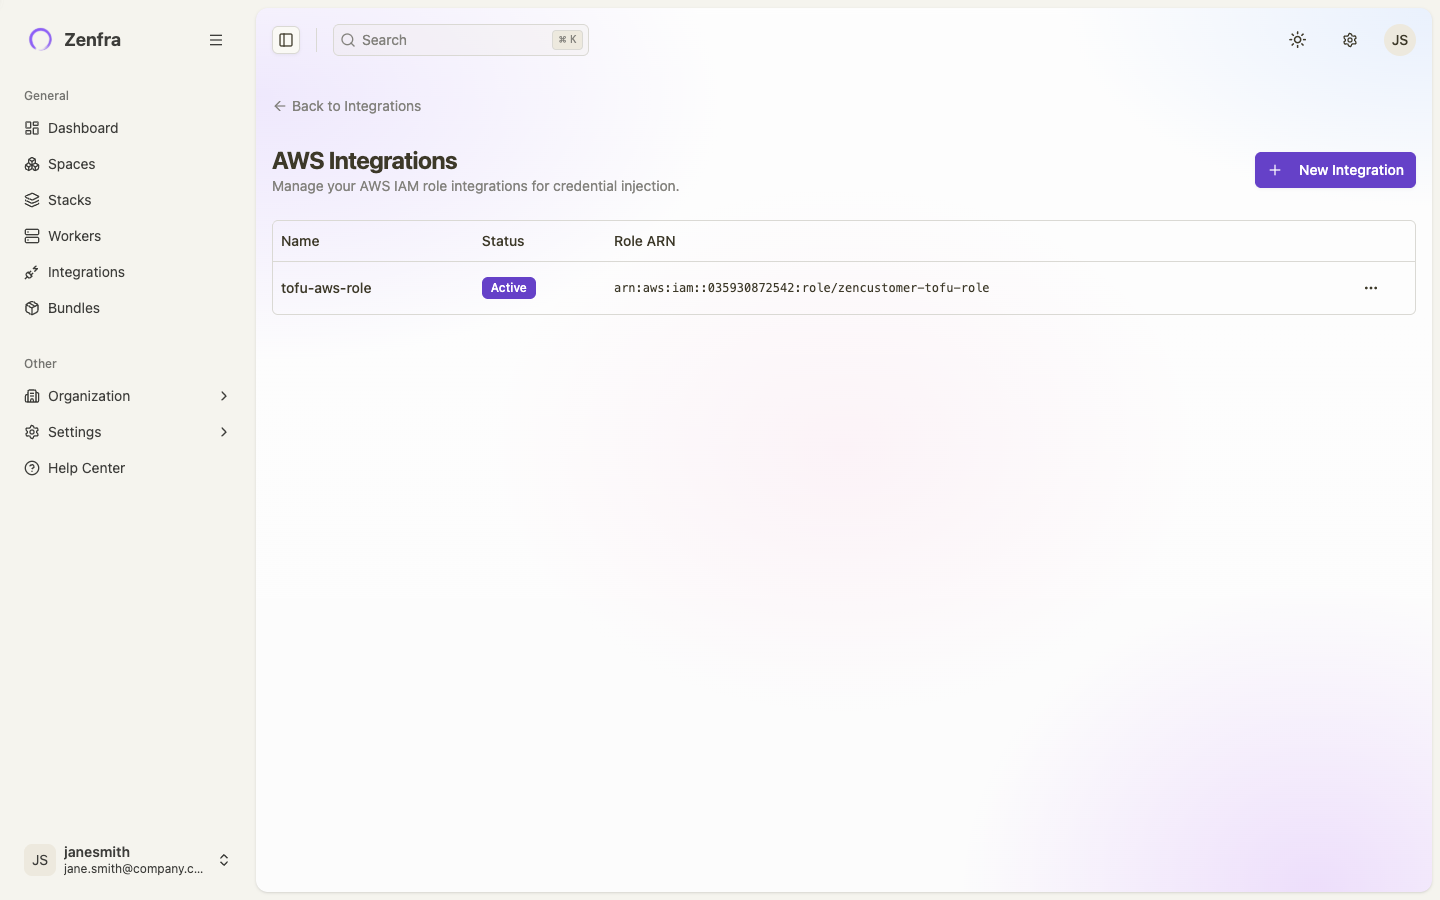Viewport: 1440px width, 900px height.
Task: Create a New Integration
Action: [1334, 170]
